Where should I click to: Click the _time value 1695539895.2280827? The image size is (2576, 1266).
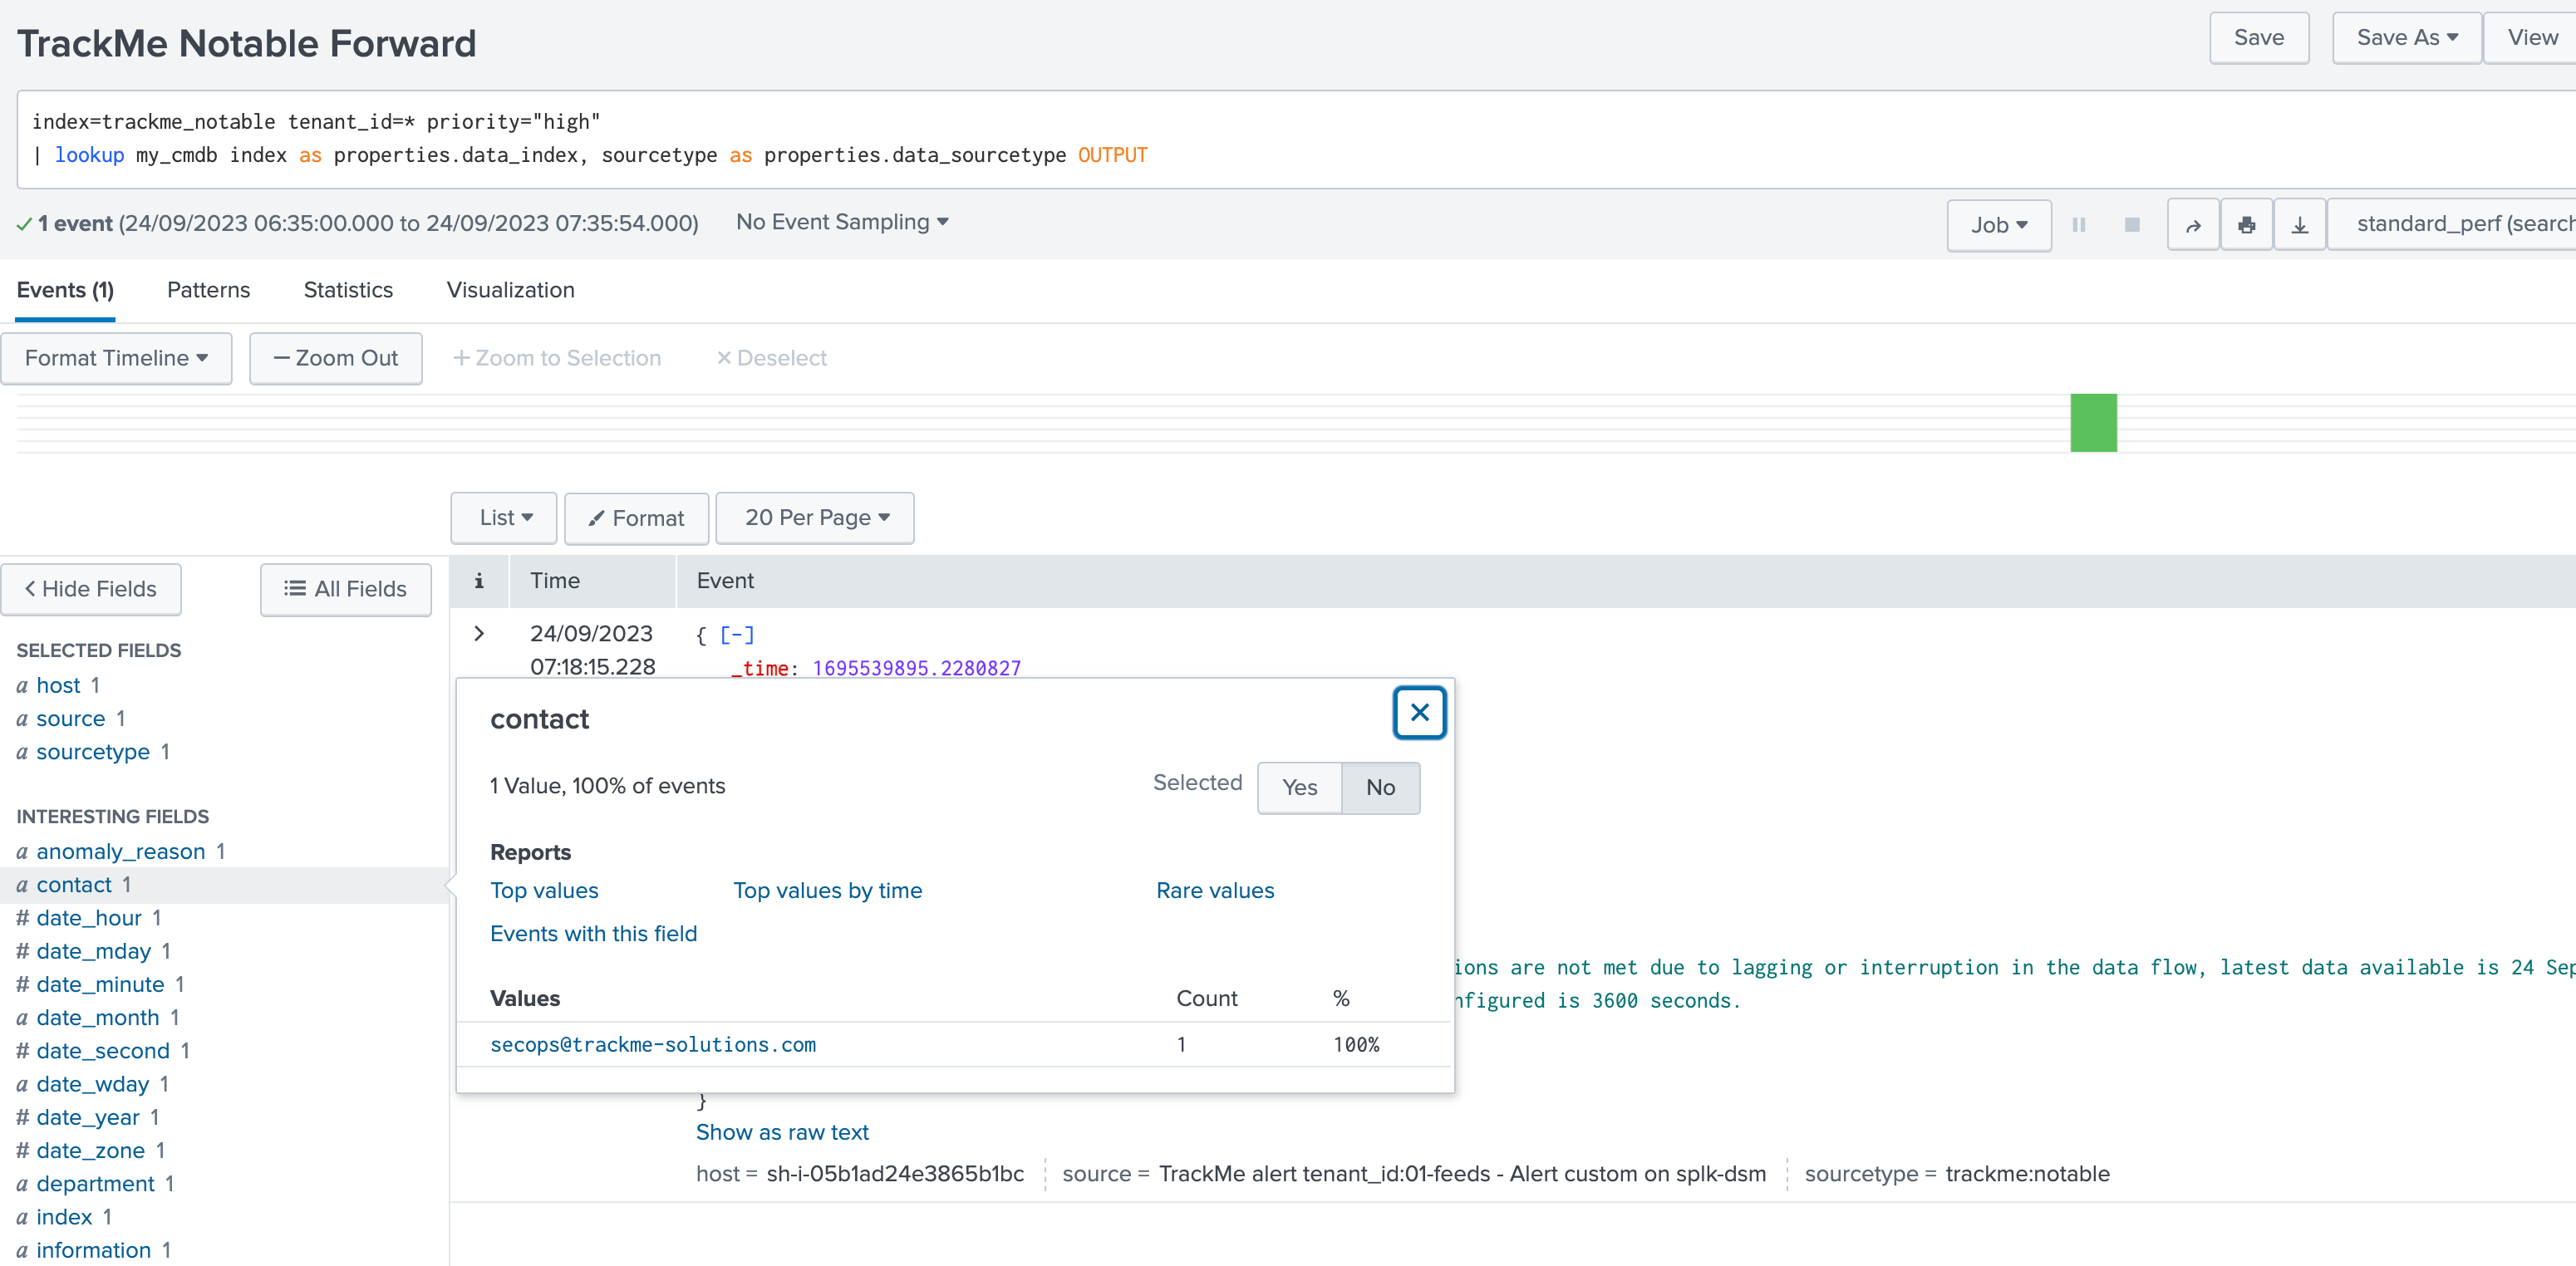click(x=916, y=667)
